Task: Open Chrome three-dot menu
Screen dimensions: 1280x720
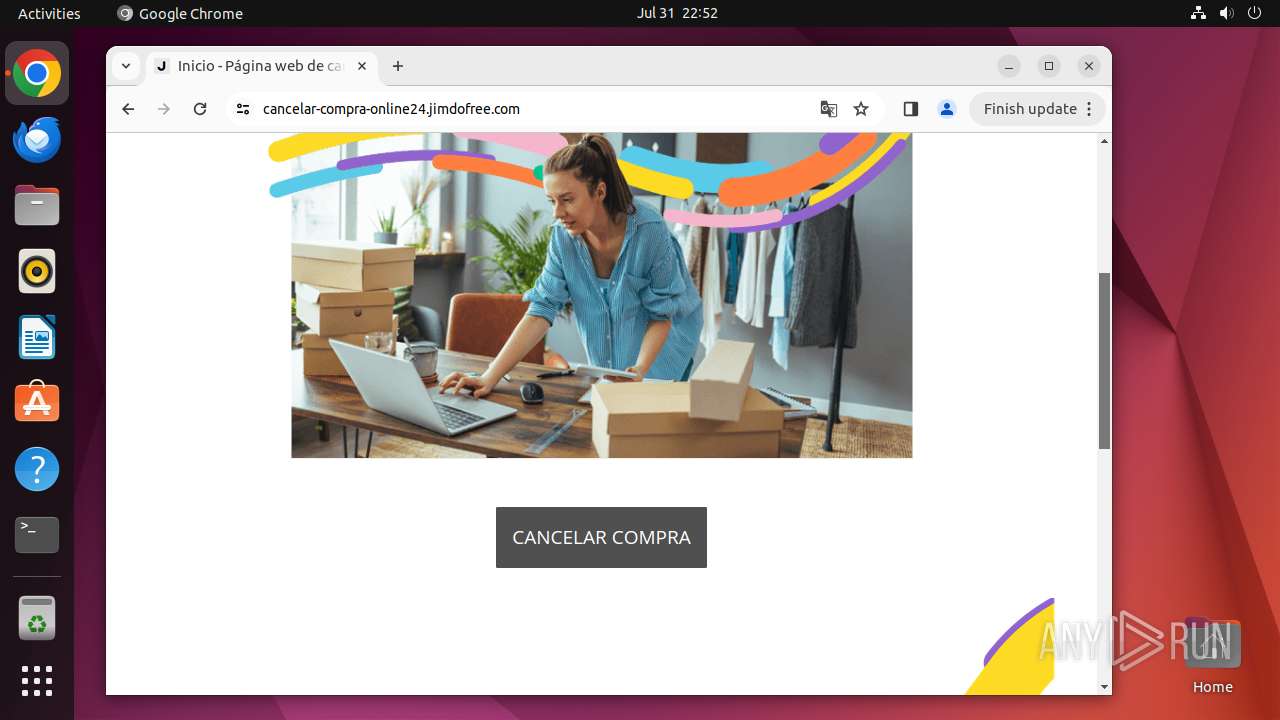Action: tap(1090, 109)
